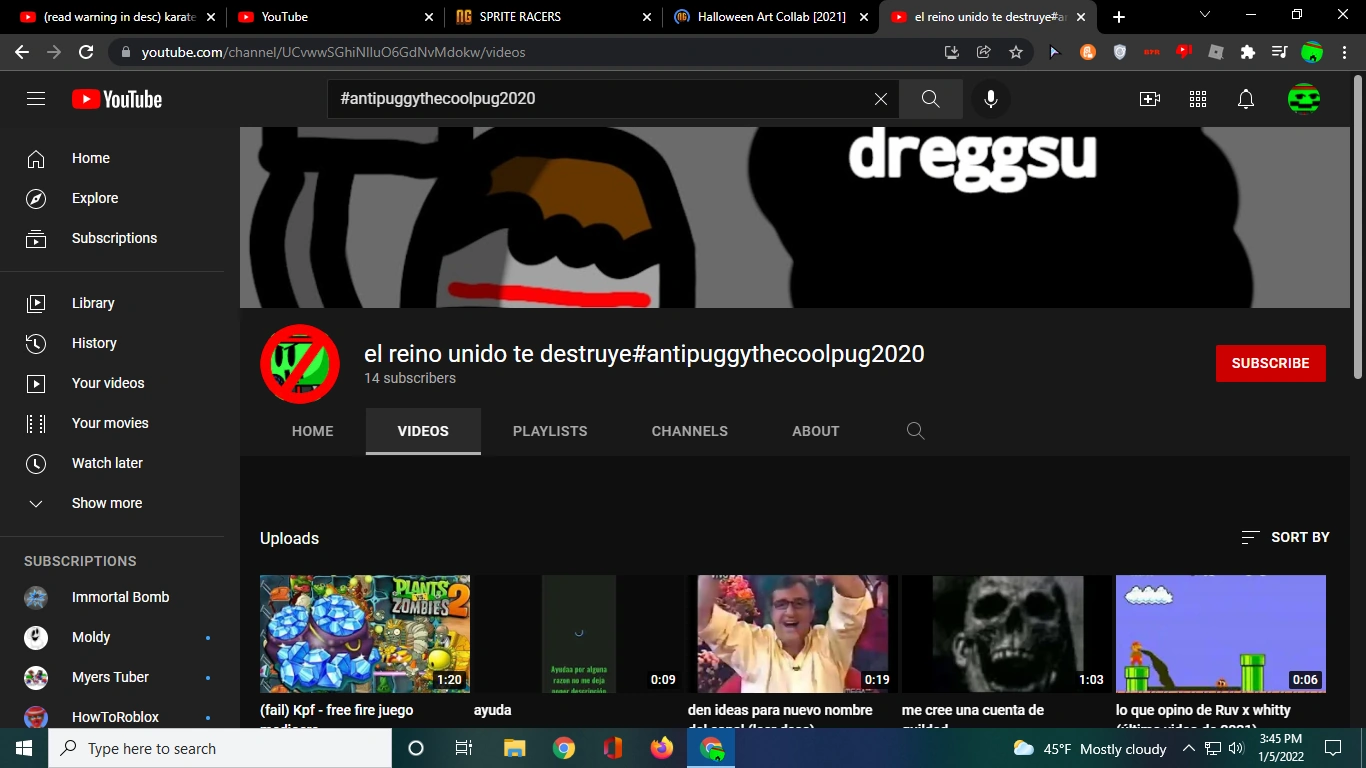Click the SUBSCRIBE button
The height and width of the screenshot is (768, 1366).
pyautogui.click(x=1270, y=363)
